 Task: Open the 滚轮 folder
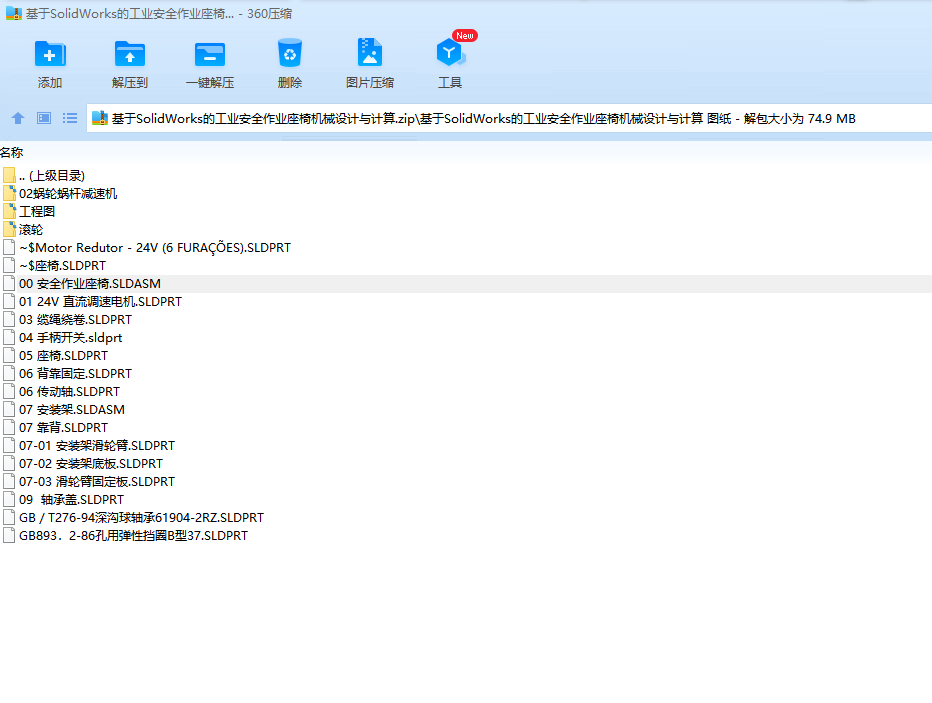click(x=31, y=229)
